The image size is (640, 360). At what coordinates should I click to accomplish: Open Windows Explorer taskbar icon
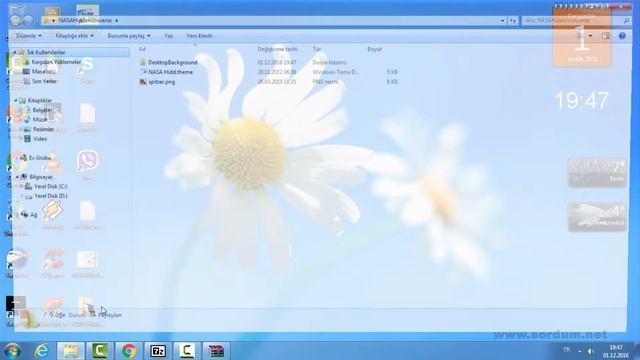(71, 351)
